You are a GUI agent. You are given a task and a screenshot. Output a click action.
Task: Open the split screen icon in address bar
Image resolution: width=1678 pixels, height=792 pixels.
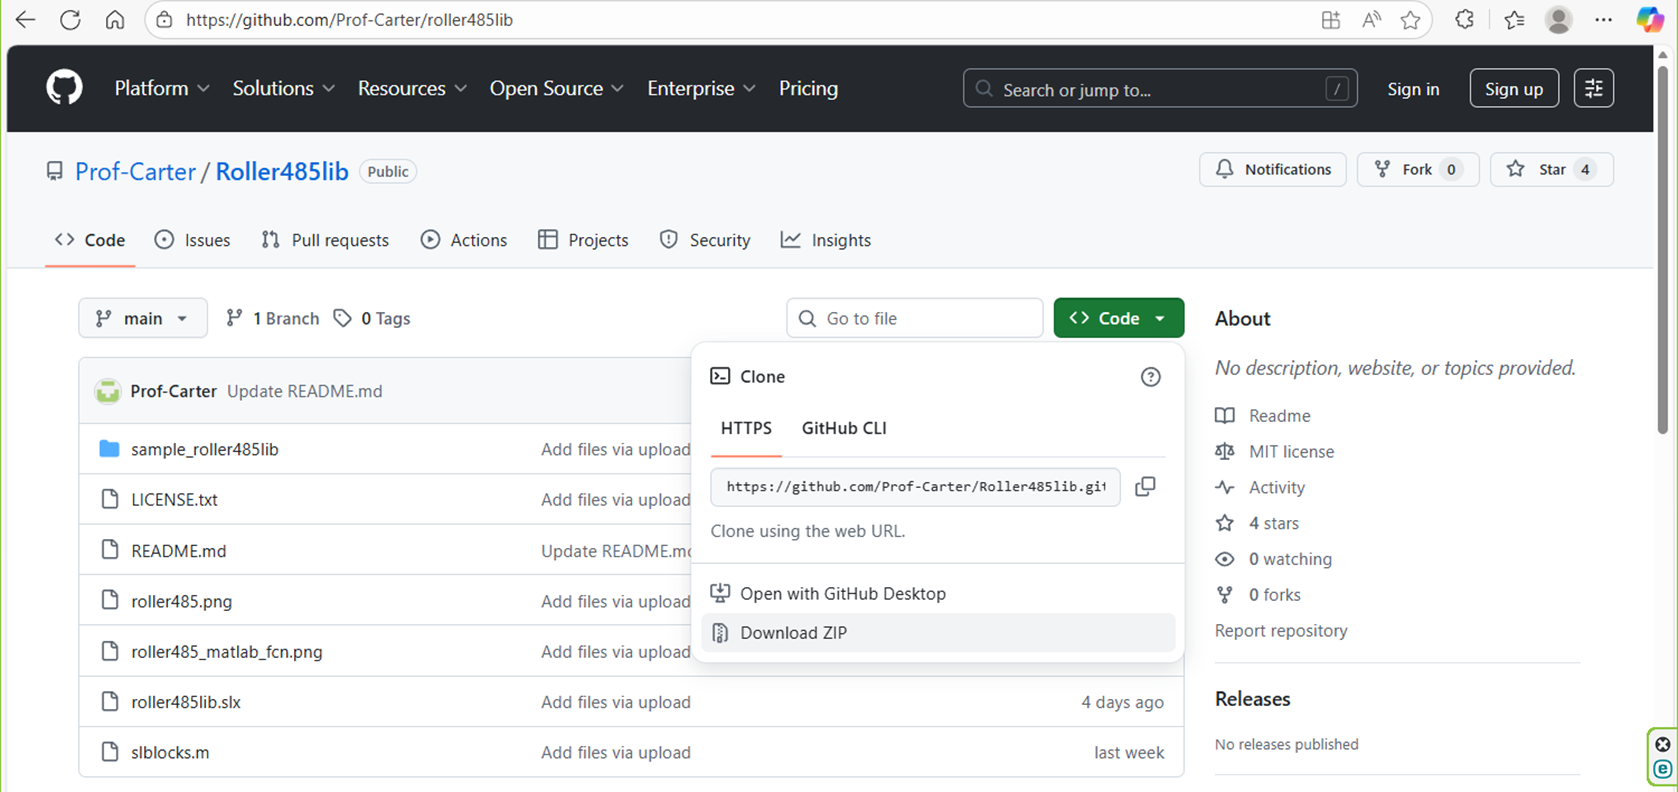click(1330, 20)
